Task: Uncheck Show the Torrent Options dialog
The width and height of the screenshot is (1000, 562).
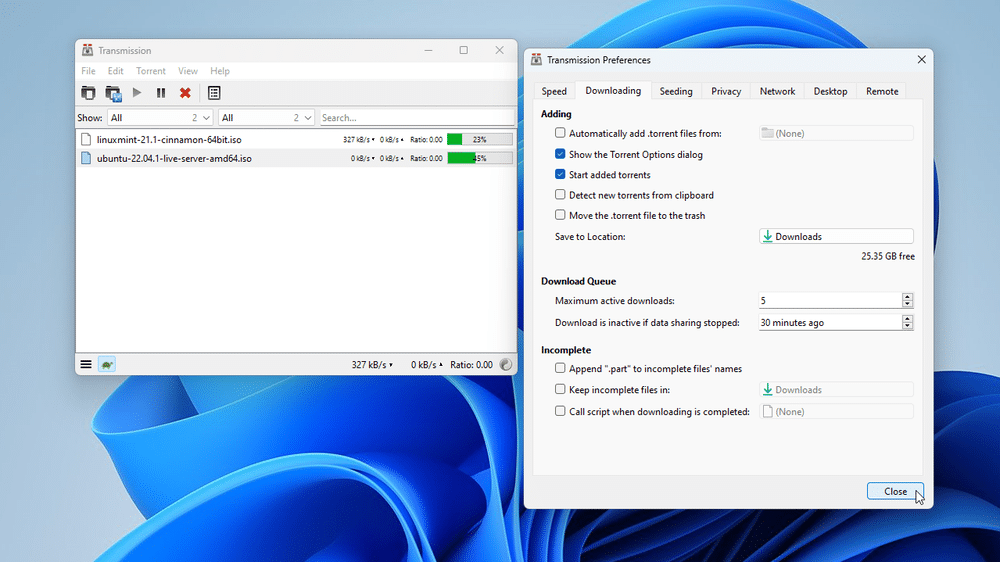Action: [560, 154]
